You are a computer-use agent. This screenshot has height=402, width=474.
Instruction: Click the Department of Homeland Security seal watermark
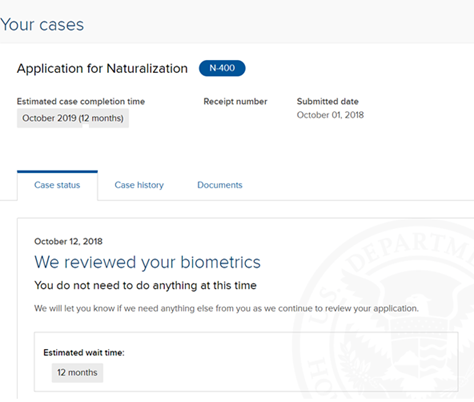(x=383, y=310)
